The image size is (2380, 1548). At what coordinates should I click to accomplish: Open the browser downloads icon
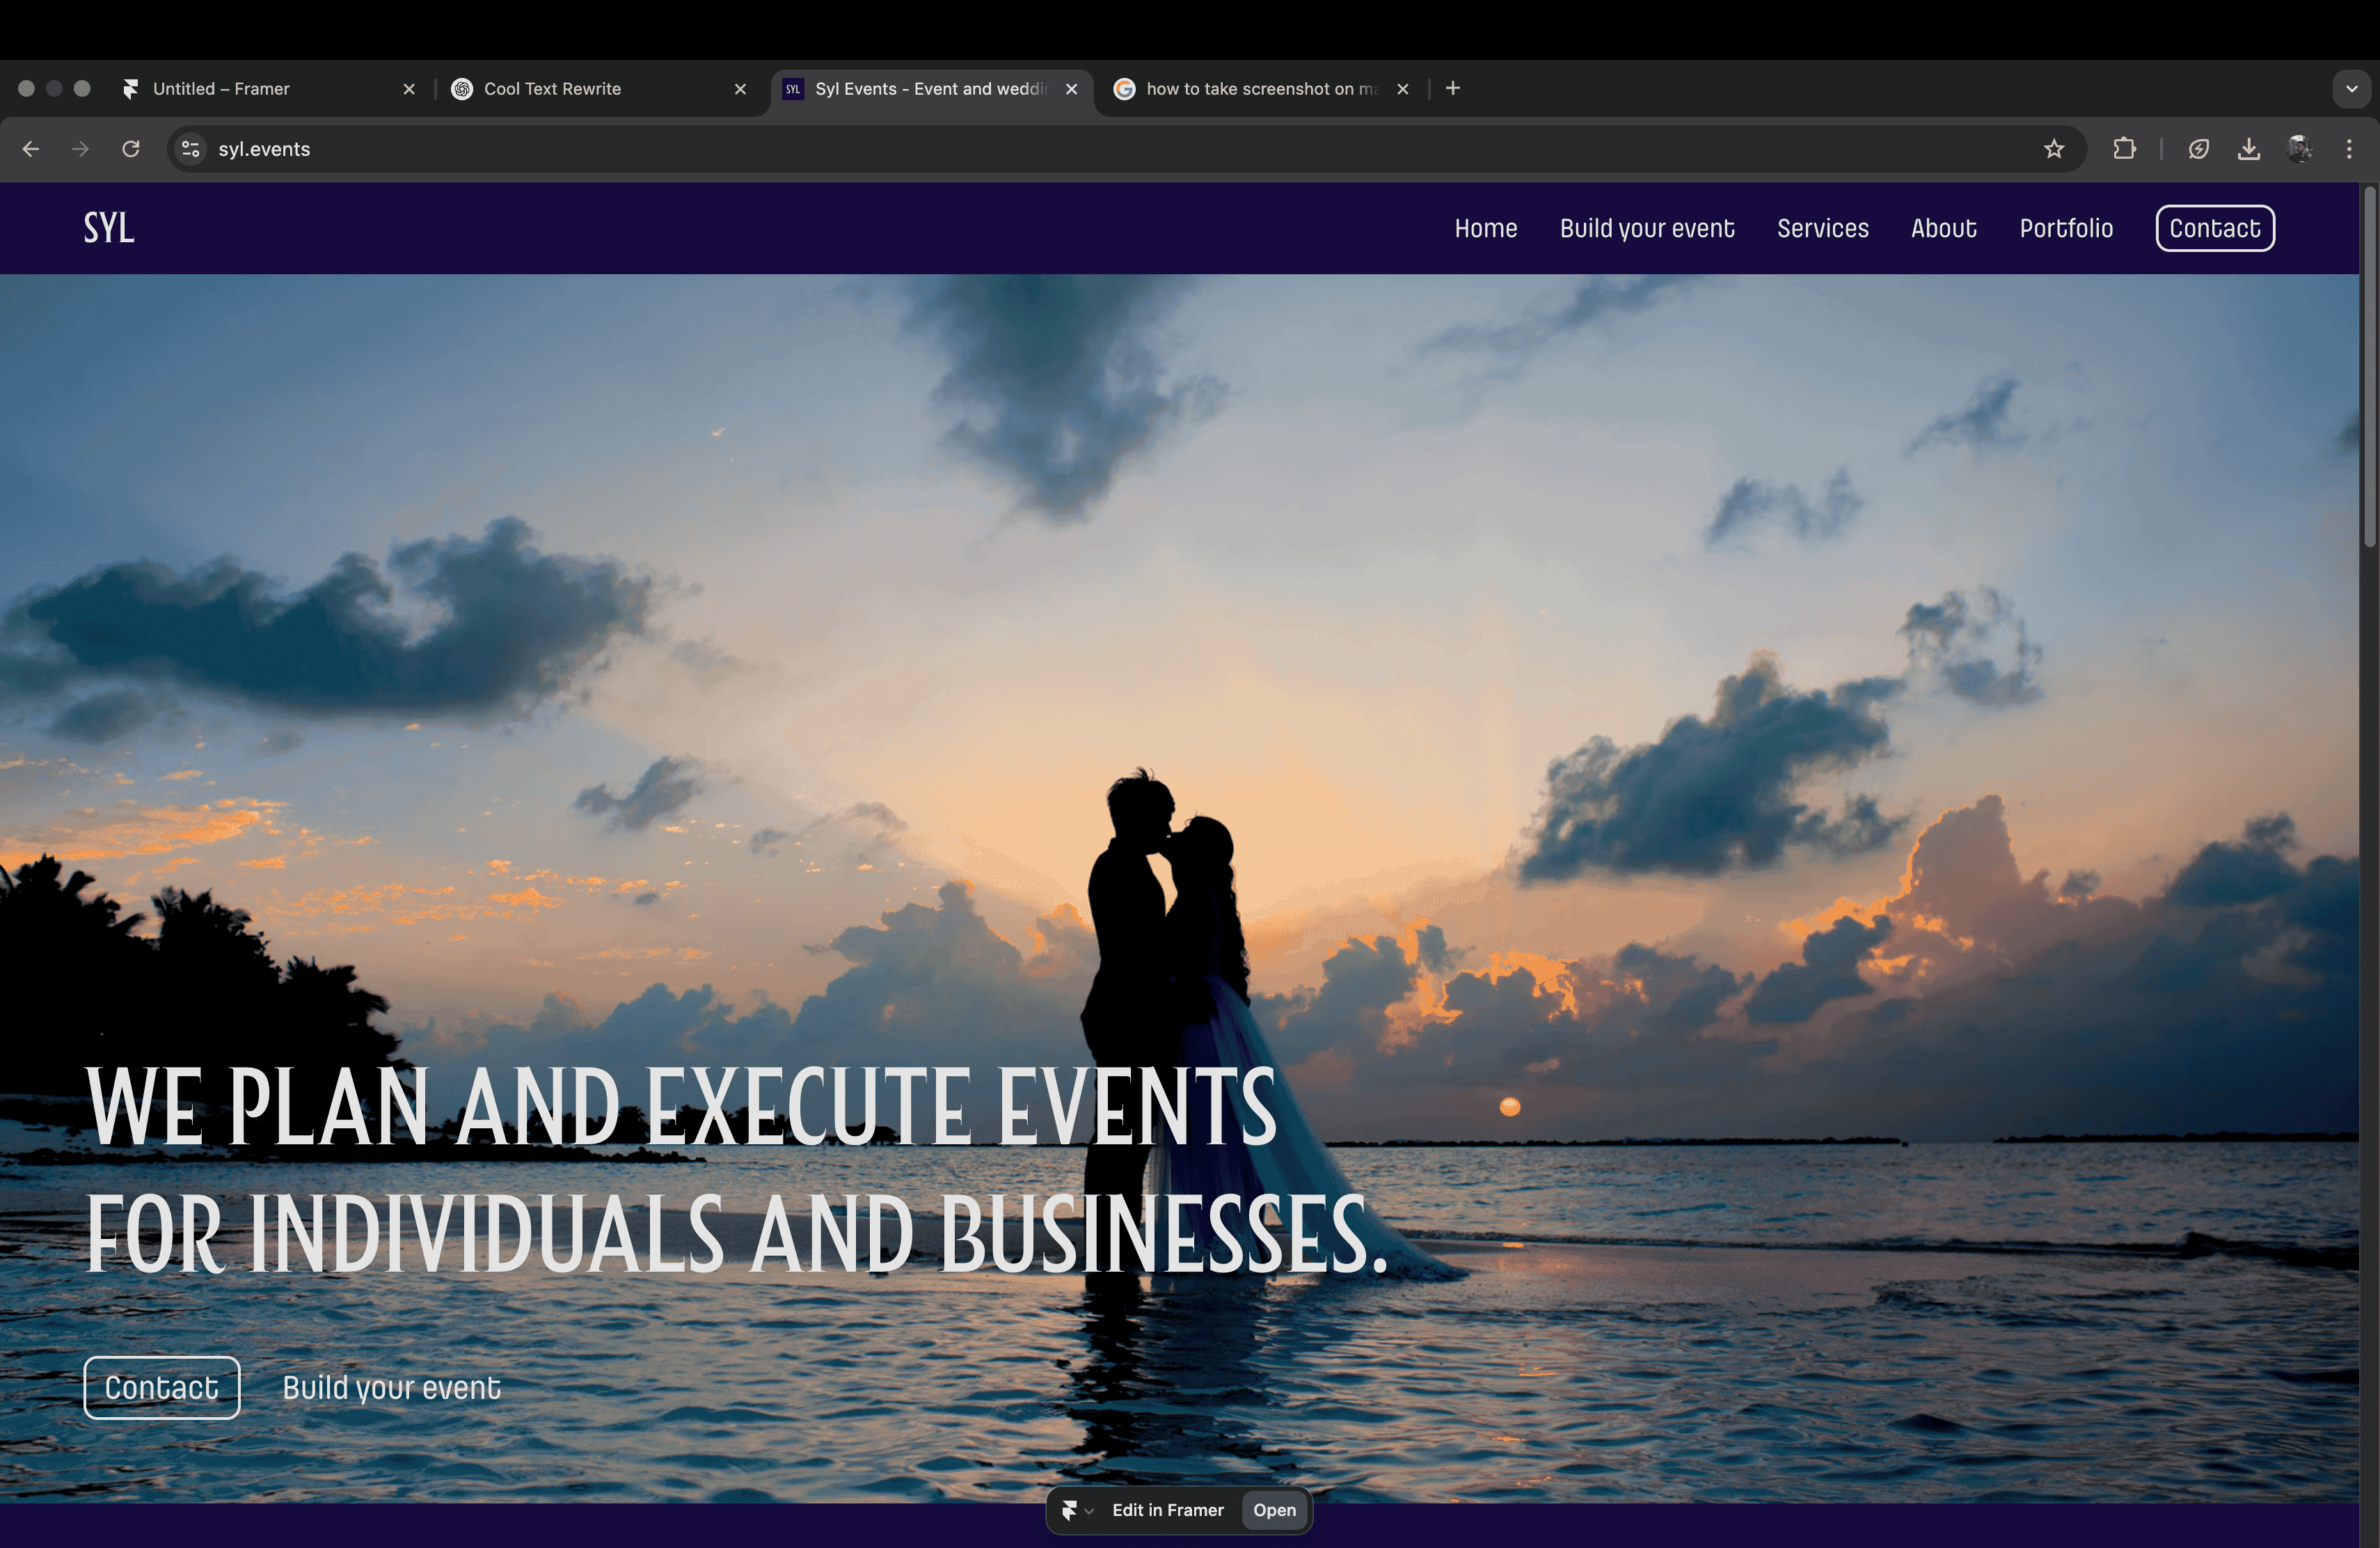pos(2249,149)
